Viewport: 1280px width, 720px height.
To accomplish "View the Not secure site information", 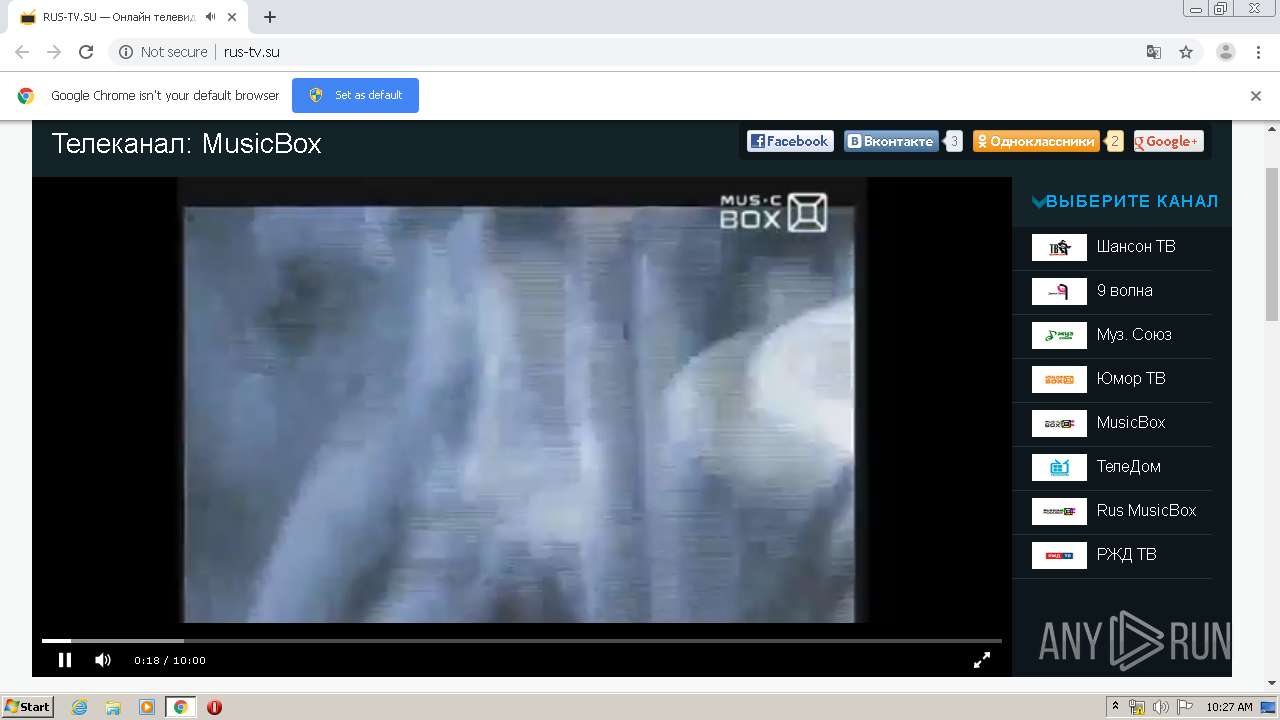I will click(x=163, y=52).
